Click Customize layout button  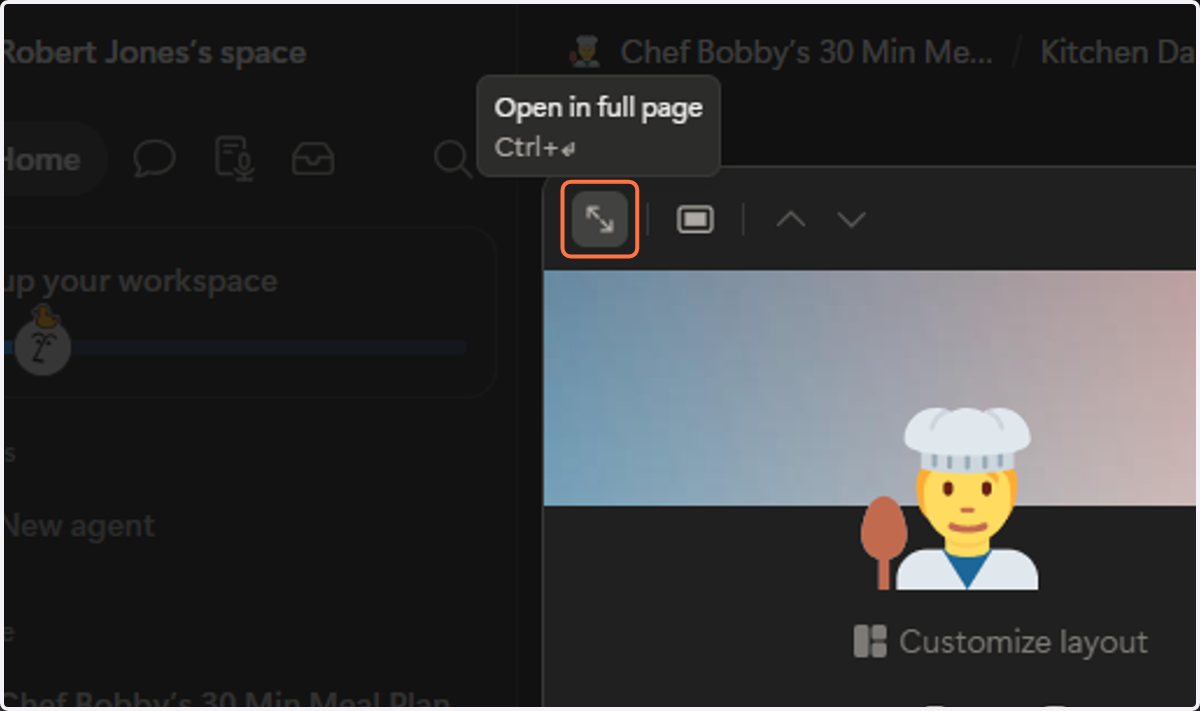tap(1001, 642)
